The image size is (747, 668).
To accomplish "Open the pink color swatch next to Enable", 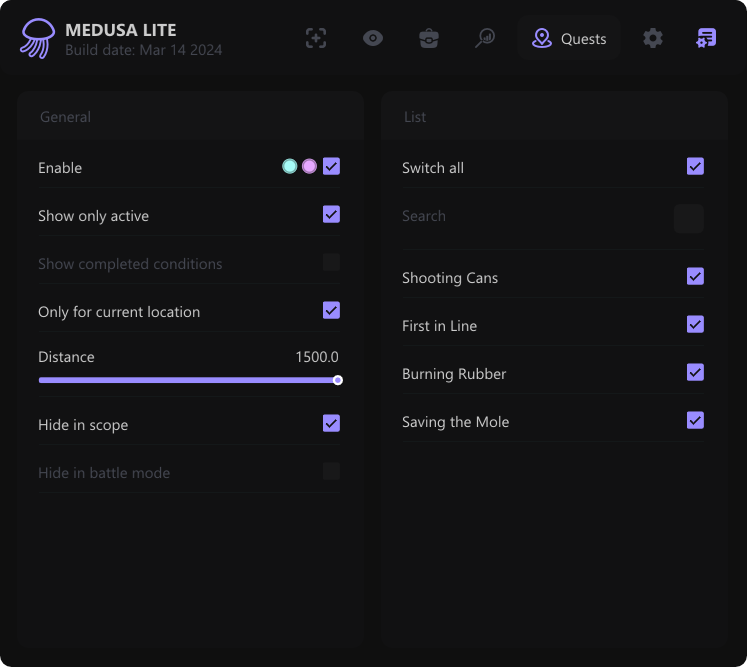I will (x=310, y=166).
